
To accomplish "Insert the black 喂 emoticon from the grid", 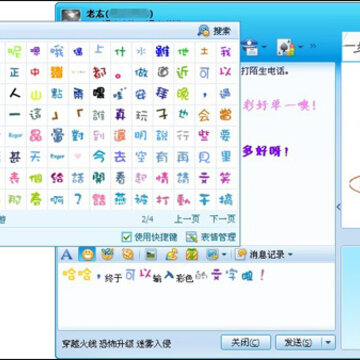I will [99, 94].
